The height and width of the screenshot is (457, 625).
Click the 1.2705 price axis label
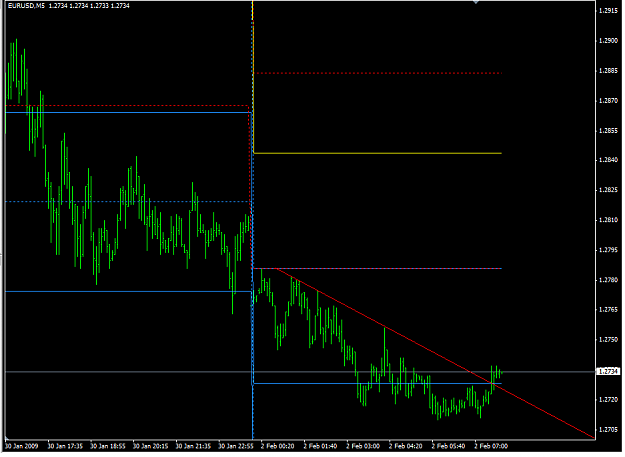pyautogui.click(x=609, y=430)
